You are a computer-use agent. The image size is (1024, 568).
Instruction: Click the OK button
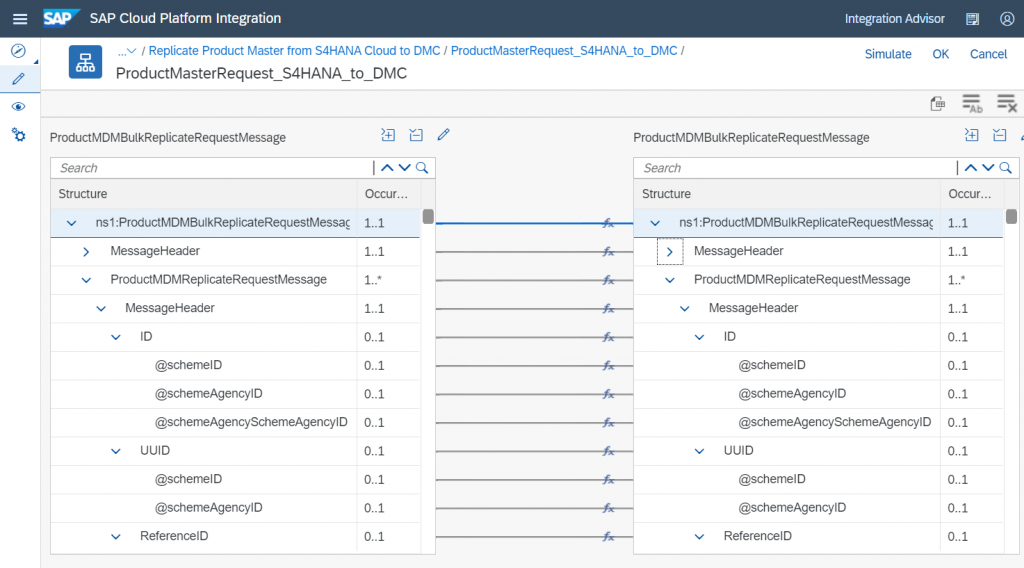point(940,54)
